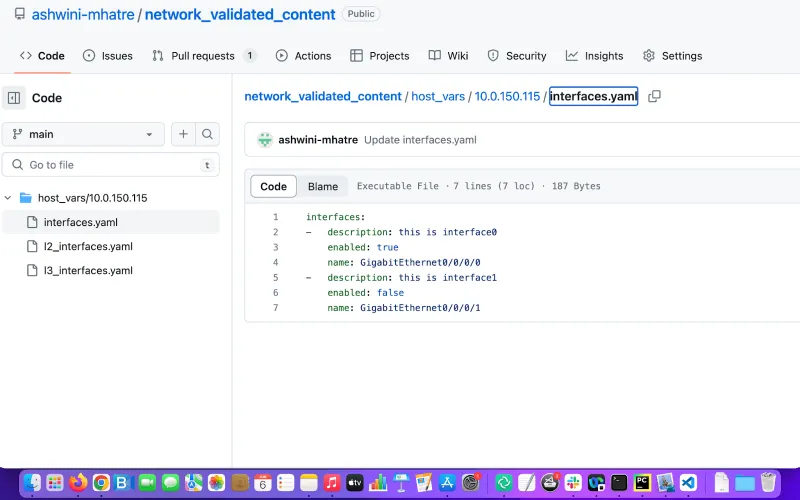
Task: Open Finder from the dock
Action: (31, 483)
